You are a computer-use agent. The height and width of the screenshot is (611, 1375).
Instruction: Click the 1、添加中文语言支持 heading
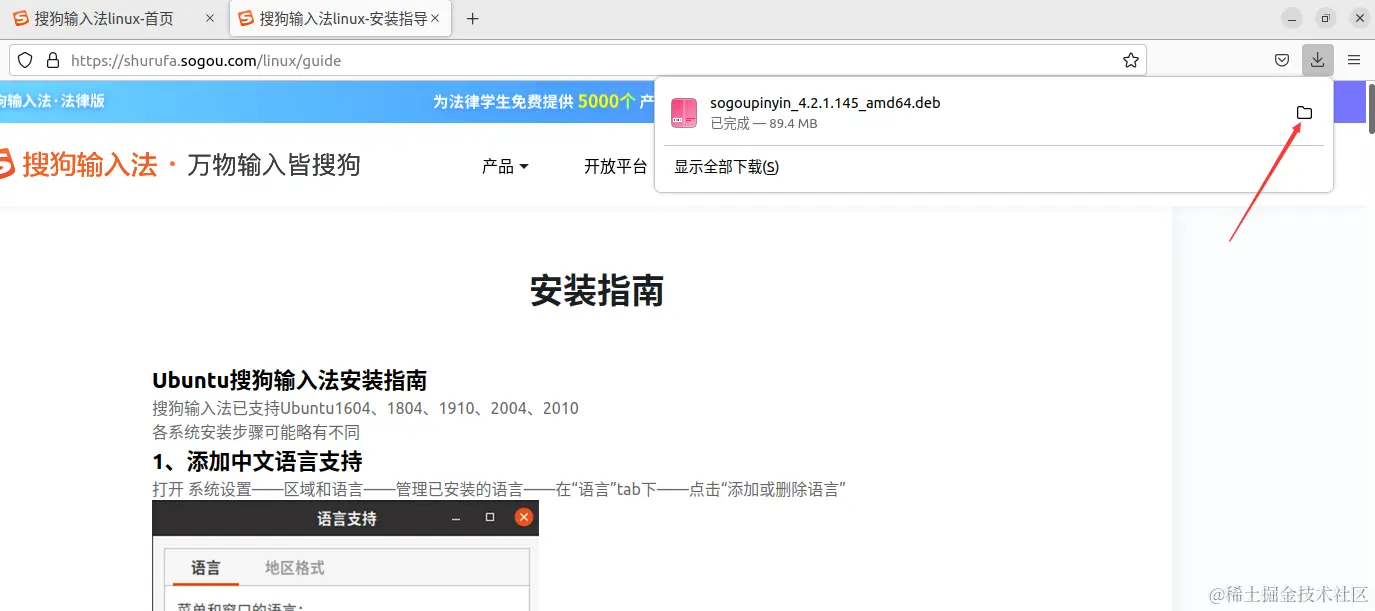(257, 461)
